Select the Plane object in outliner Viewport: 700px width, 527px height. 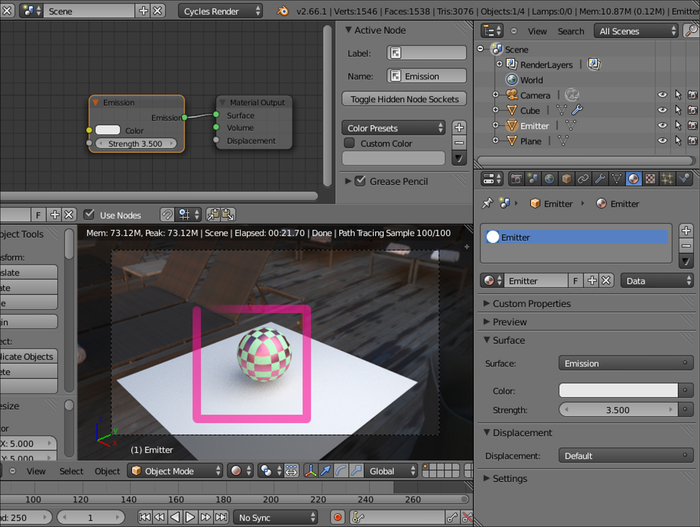coord(530,141)
